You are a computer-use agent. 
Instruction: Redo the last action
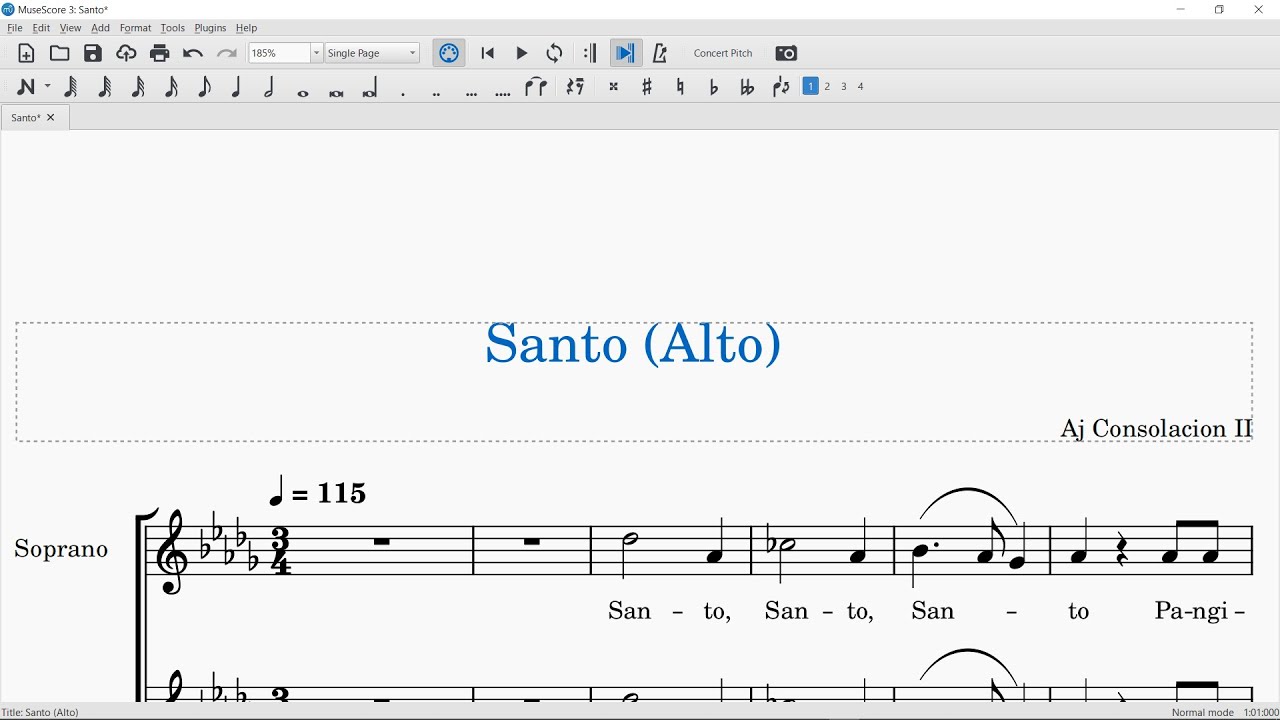click(227, 53)
